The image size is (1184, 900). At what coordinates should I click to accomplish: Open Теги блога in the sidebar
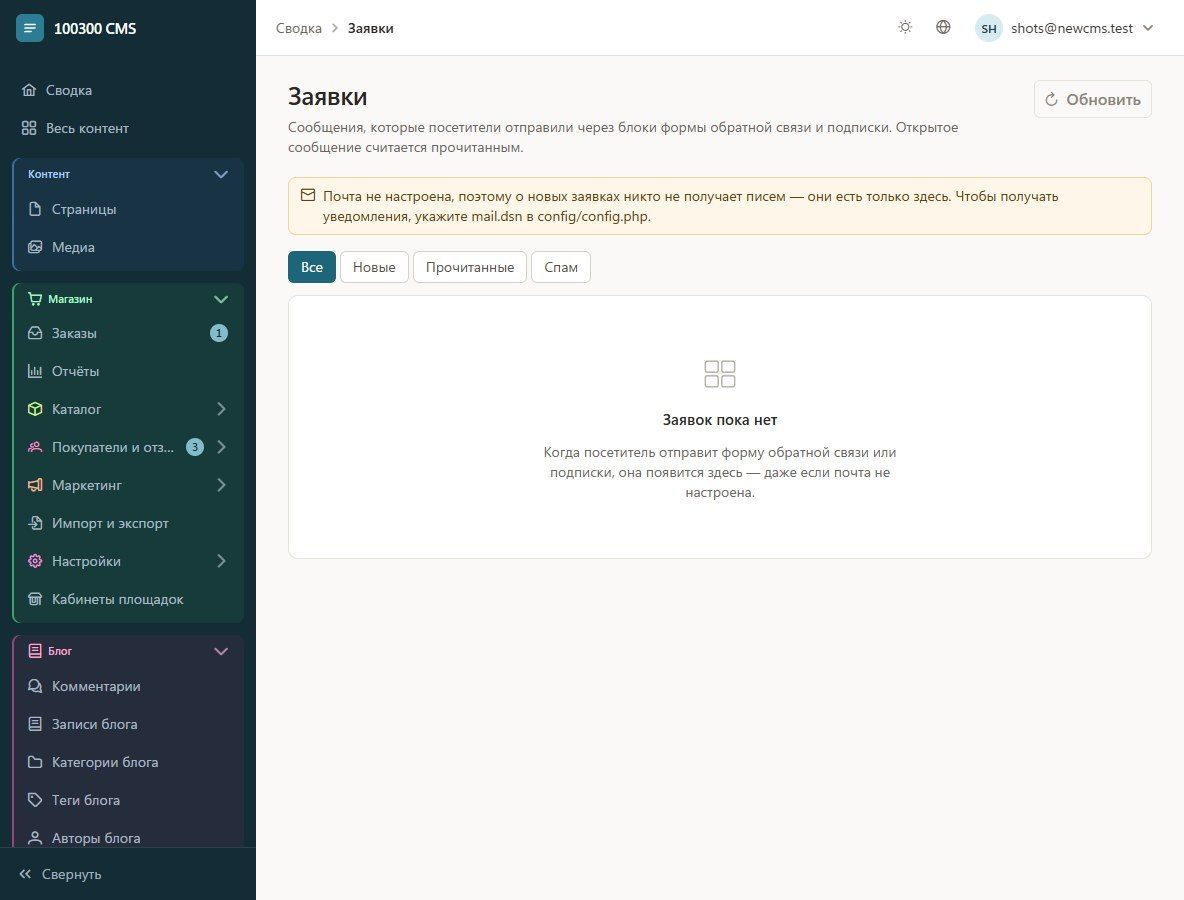tap(128, 800)
